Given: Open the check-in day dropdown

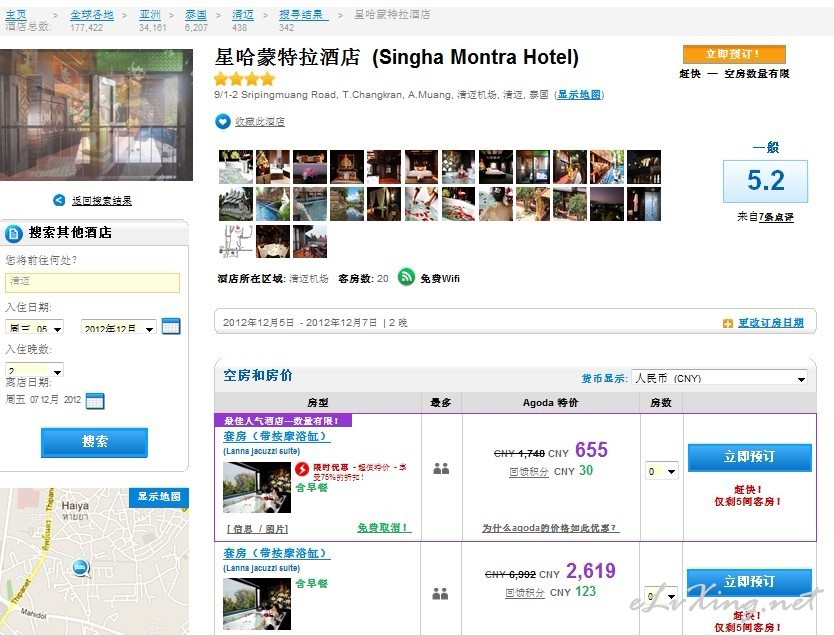Looking at the screenshot, I should point(35,327).
